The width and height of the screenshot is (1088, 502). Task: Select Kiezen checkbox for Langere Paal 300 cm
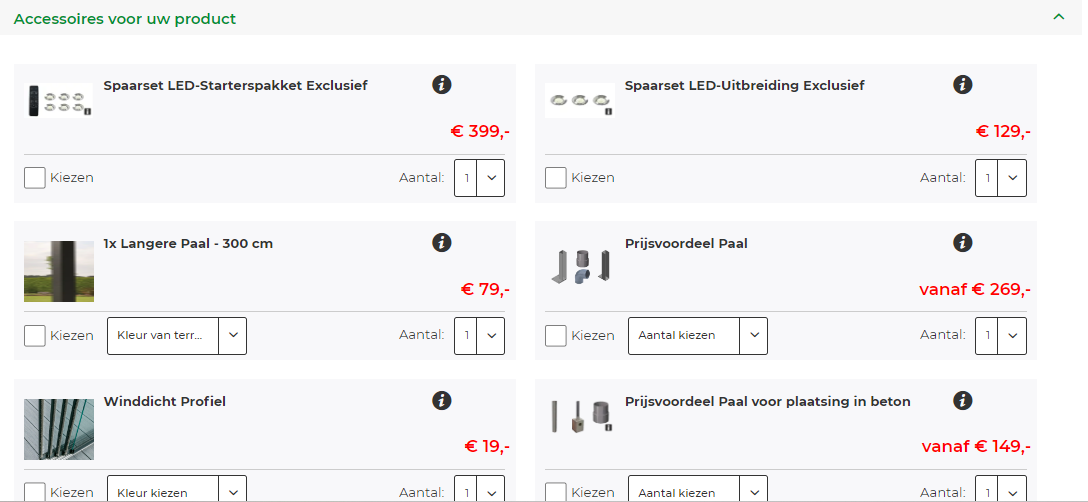[x=35, y=335]
